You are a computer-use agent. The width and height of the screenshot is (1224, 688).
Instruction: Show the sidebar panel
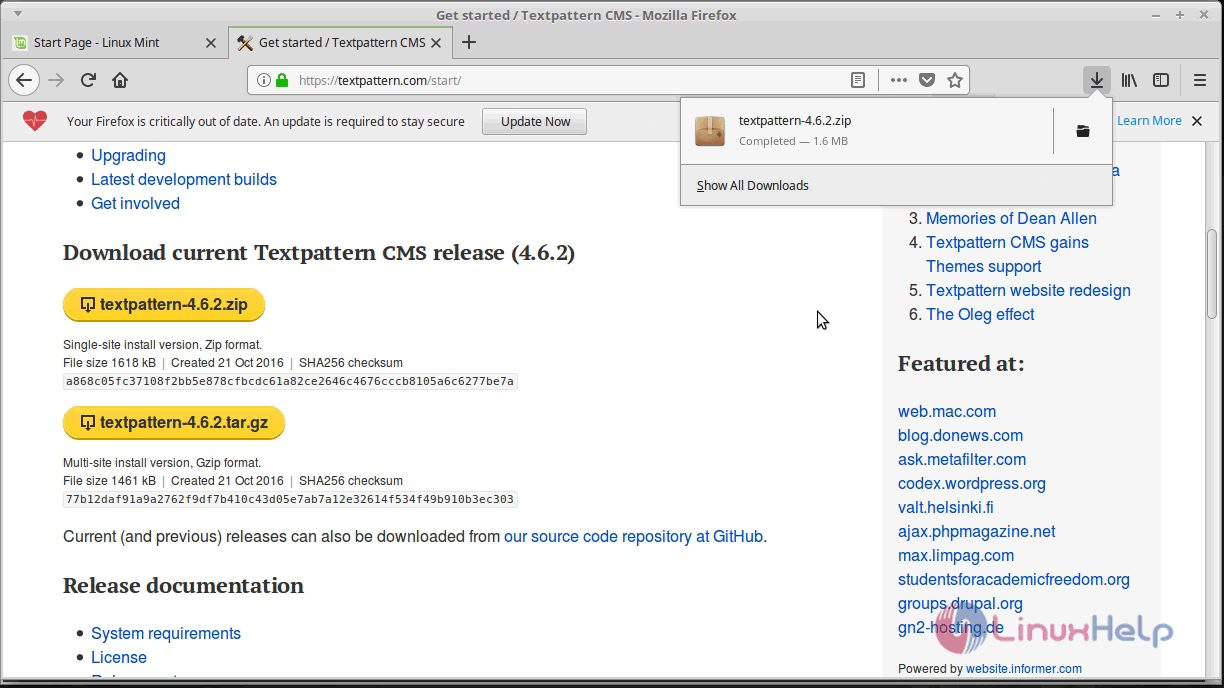tap(1161, 80)
